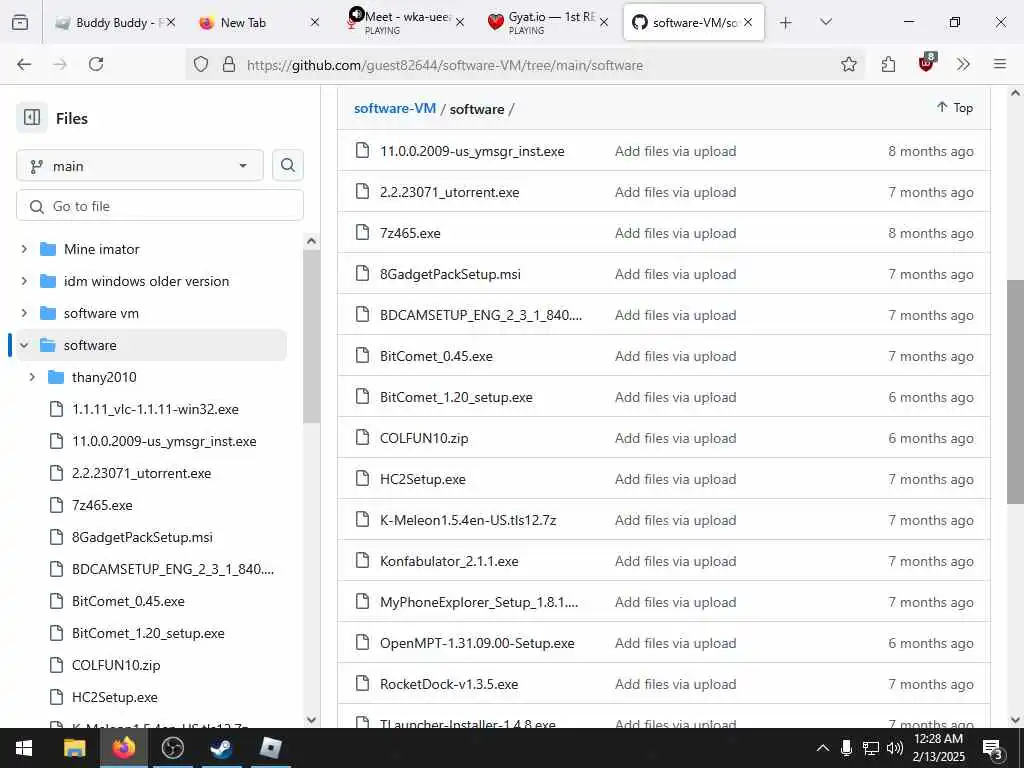Expand the Mine imator folder
Screen dimensions: 1024x768
(24, 249)
